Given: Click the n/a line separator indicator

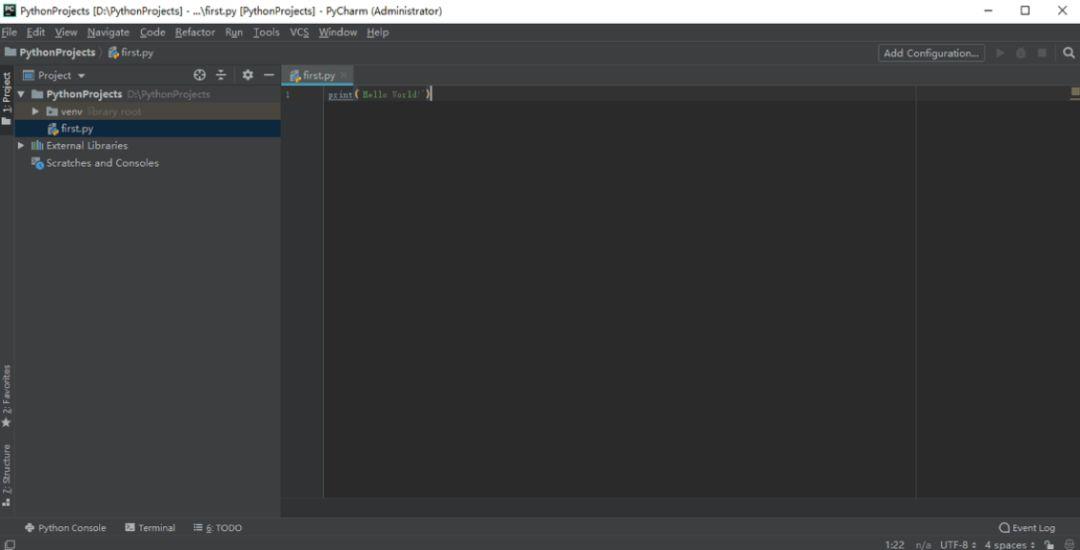Looking at the screenshot, I should [x=924, y=544].
